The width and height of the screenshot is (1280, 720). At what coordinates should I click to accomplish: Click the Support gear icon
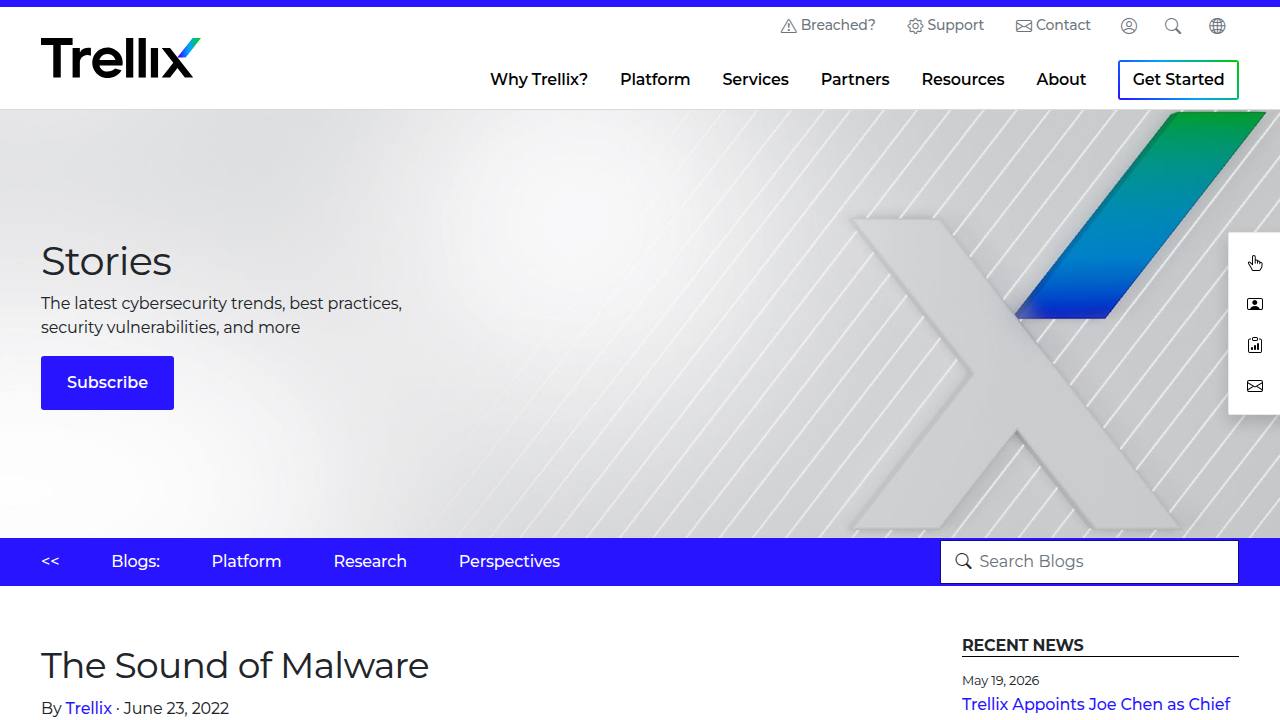[x=915, y=26]
